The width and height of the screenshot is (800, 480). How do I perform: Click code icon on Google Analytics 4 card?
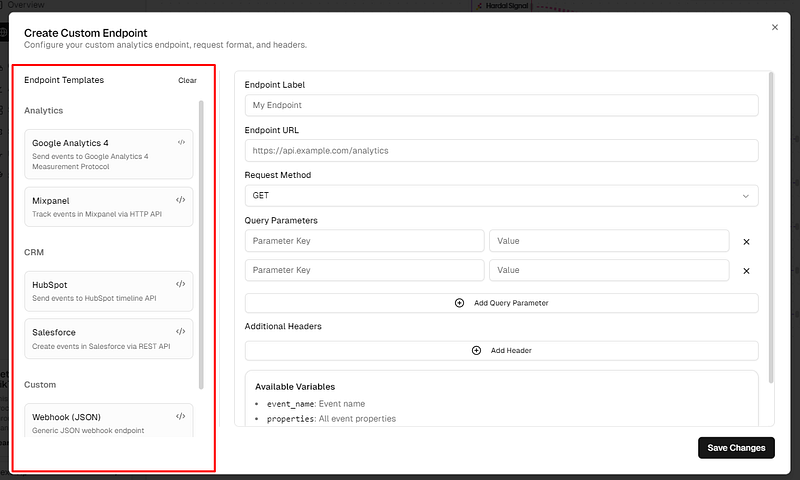coord(181,142)
